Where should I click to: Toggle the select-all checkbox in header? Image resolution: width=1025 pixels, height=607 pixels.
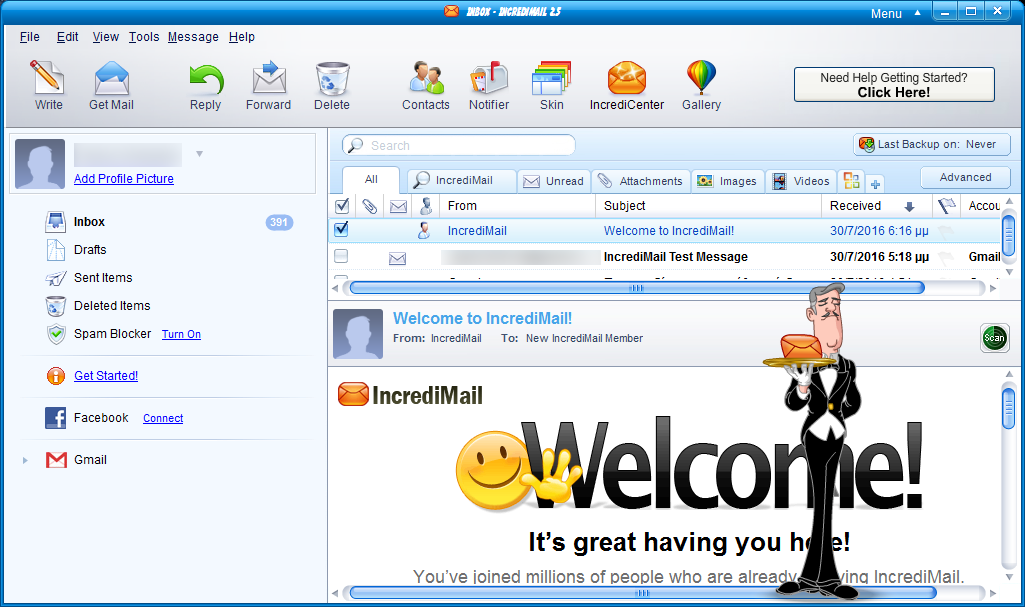341,206
